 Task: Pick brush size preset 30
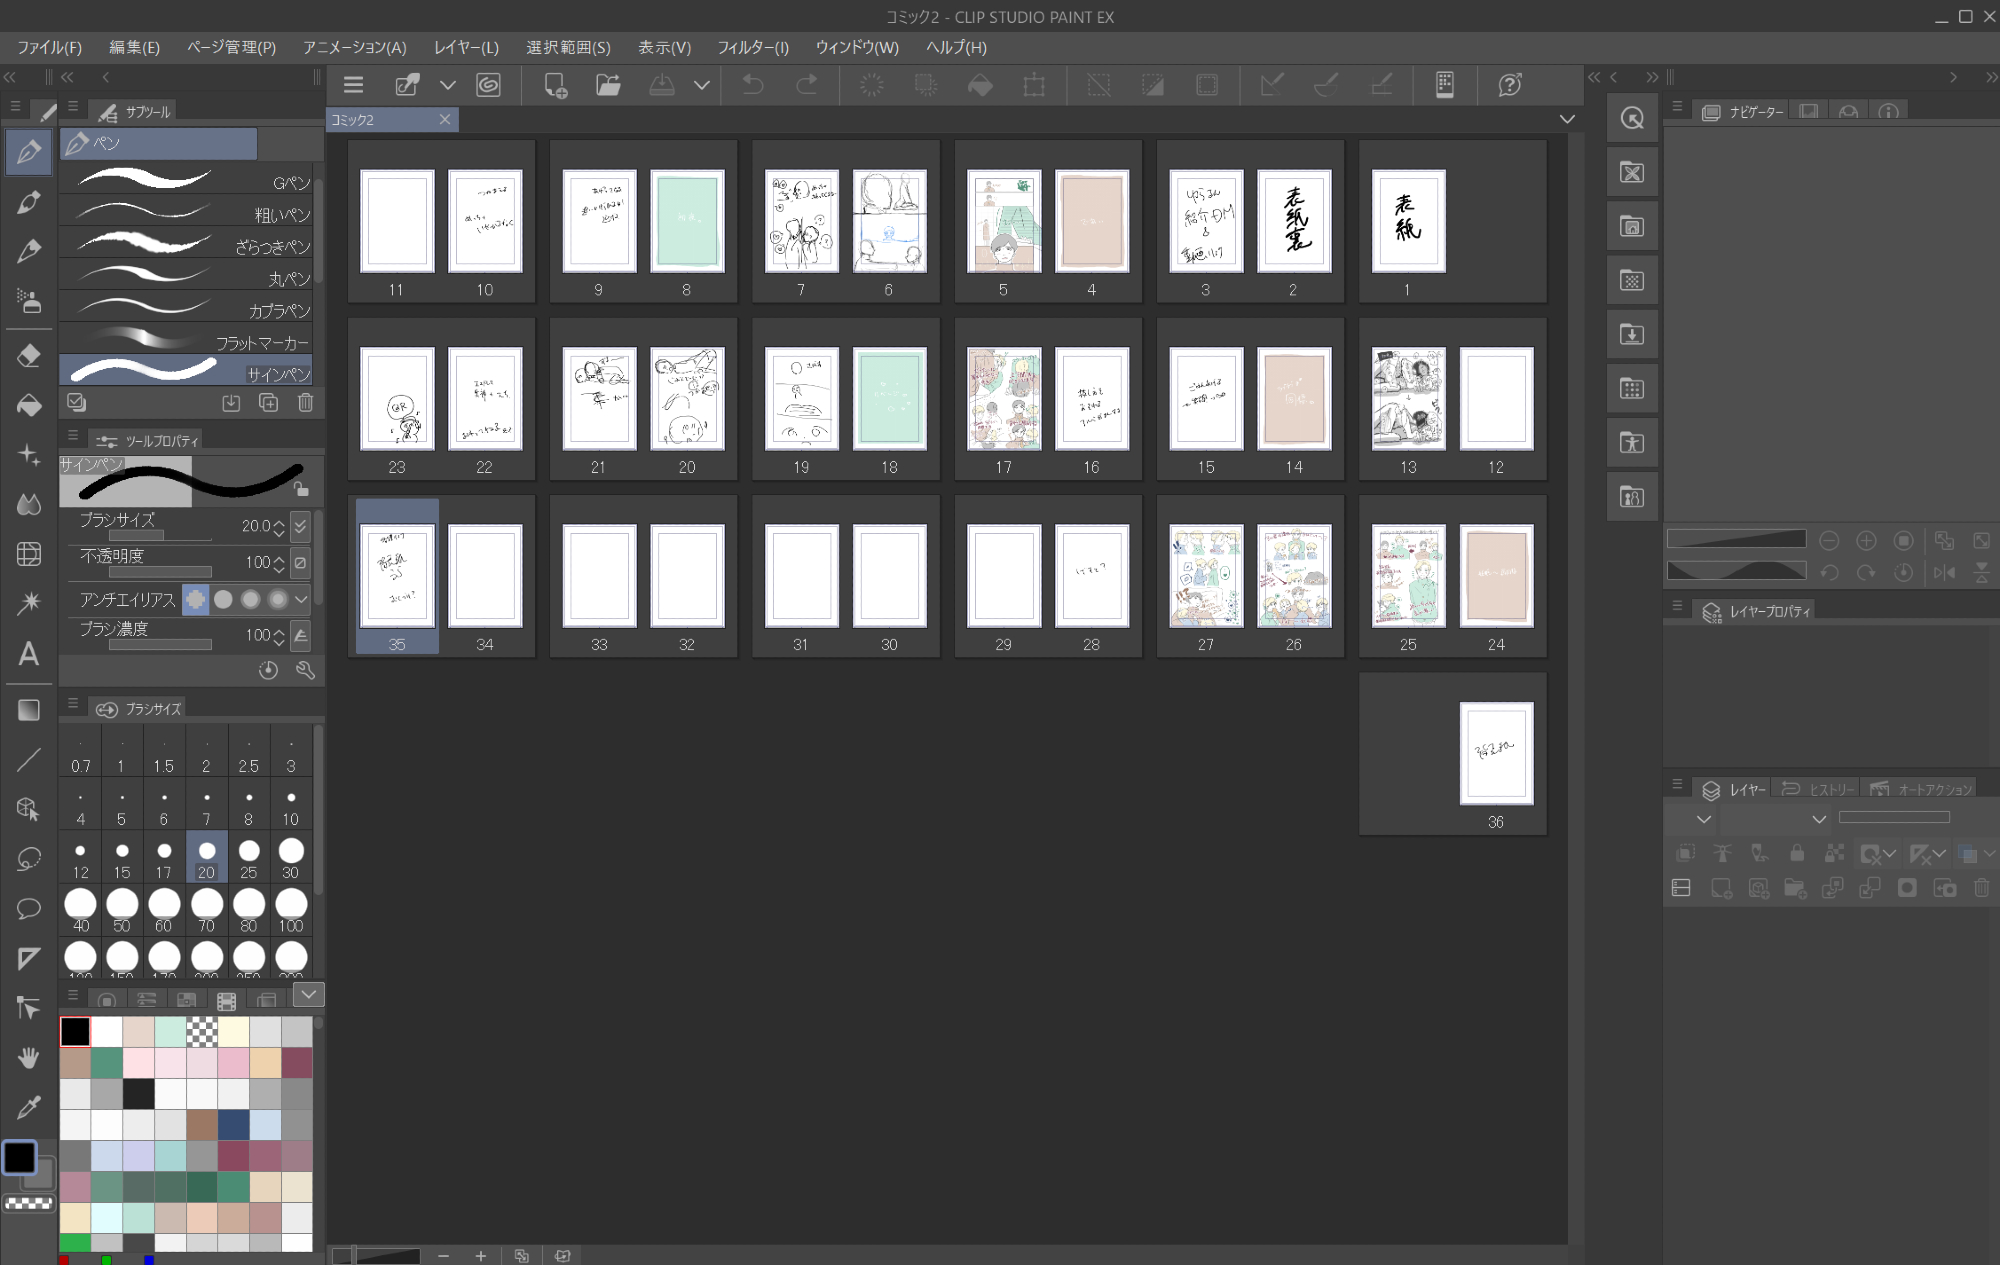(290, 858)
